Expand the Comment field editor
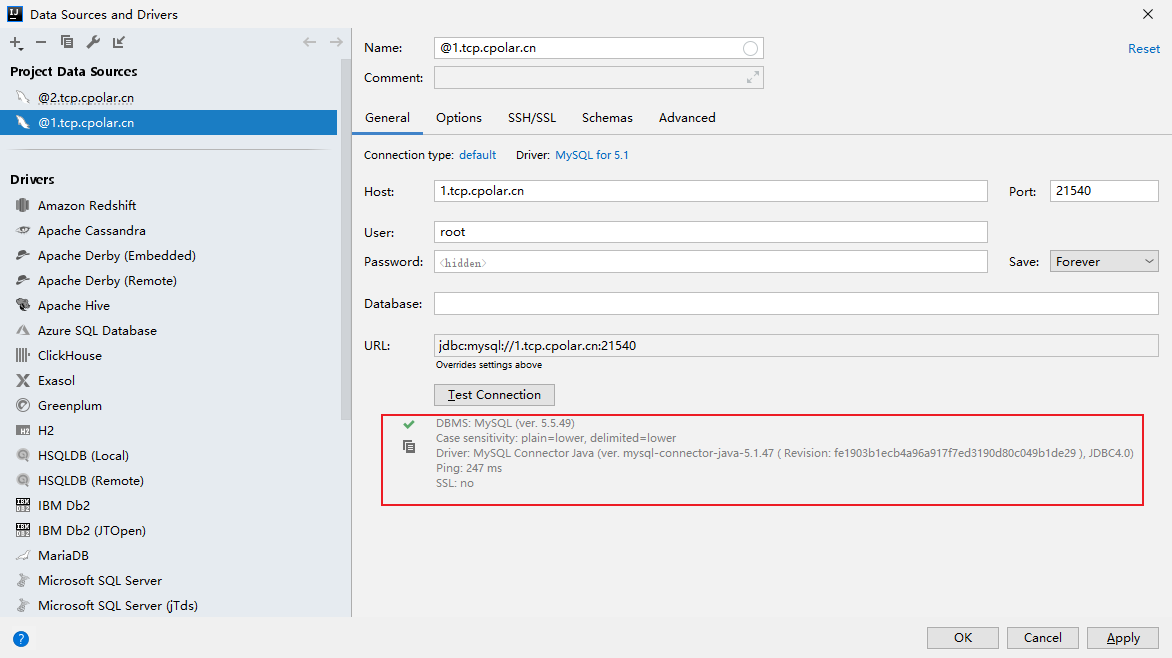This screenshot has height=658, width=1172. pyautogui.click(x=753, y=78)
